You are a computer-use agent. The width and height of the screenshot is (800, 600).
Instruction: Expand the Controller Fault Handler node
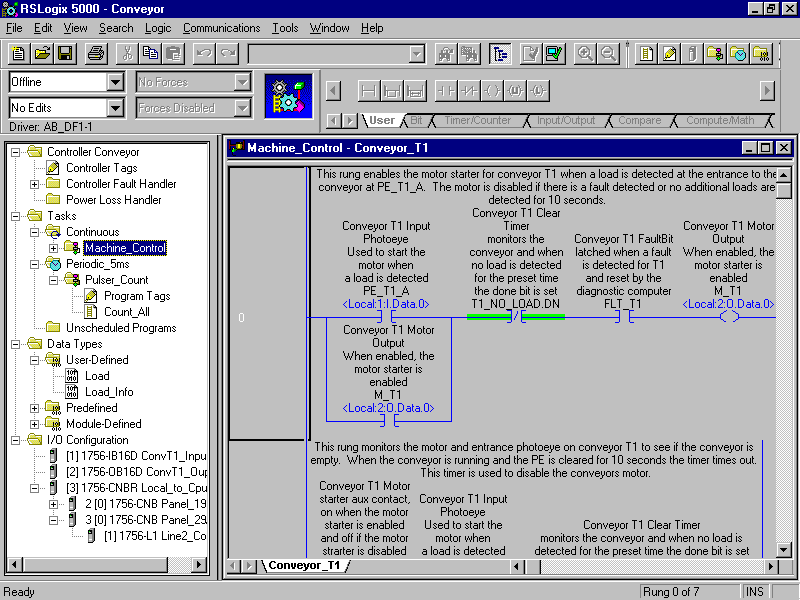[34, 184]
